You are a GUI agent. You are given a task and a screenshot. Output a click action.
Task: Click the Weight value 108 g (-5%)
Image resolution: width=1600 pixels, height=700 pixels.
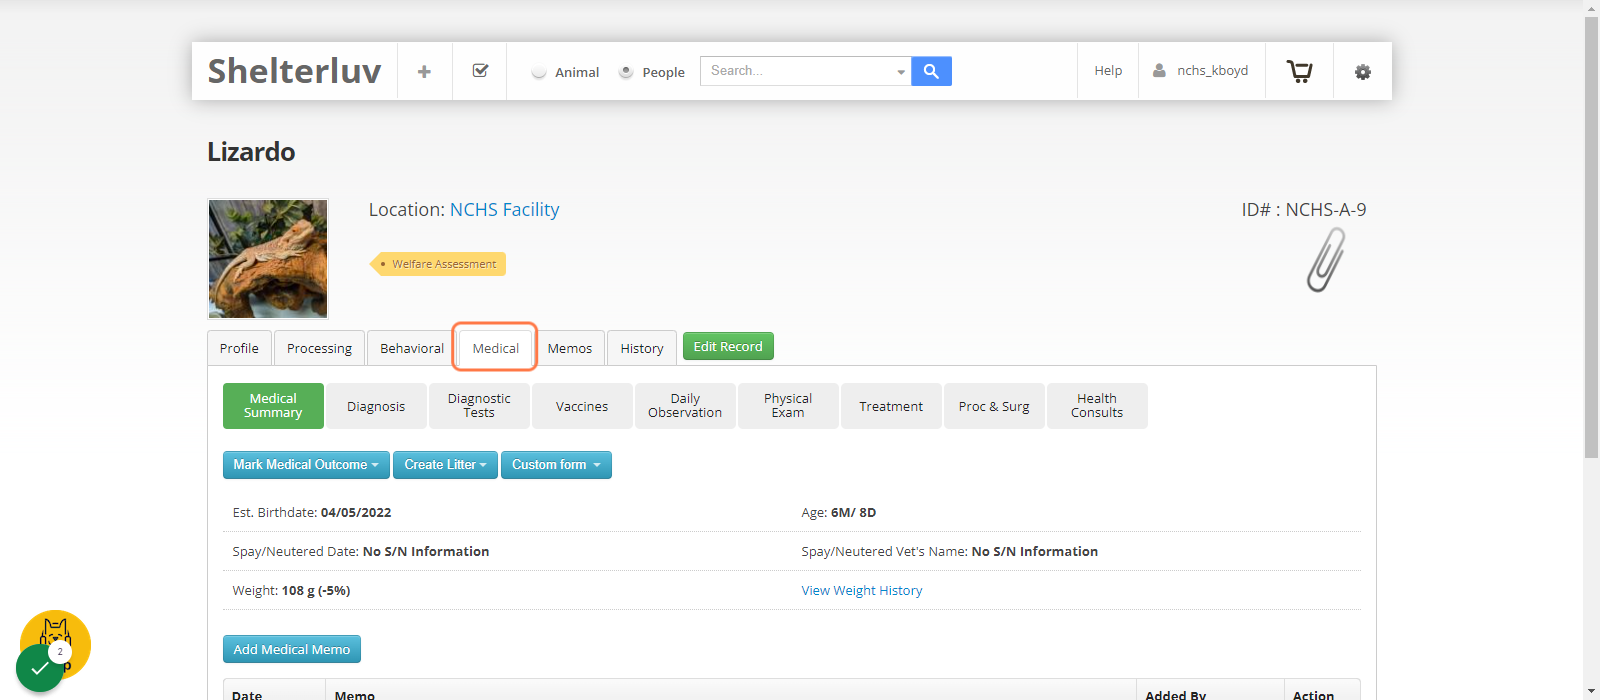316,591
